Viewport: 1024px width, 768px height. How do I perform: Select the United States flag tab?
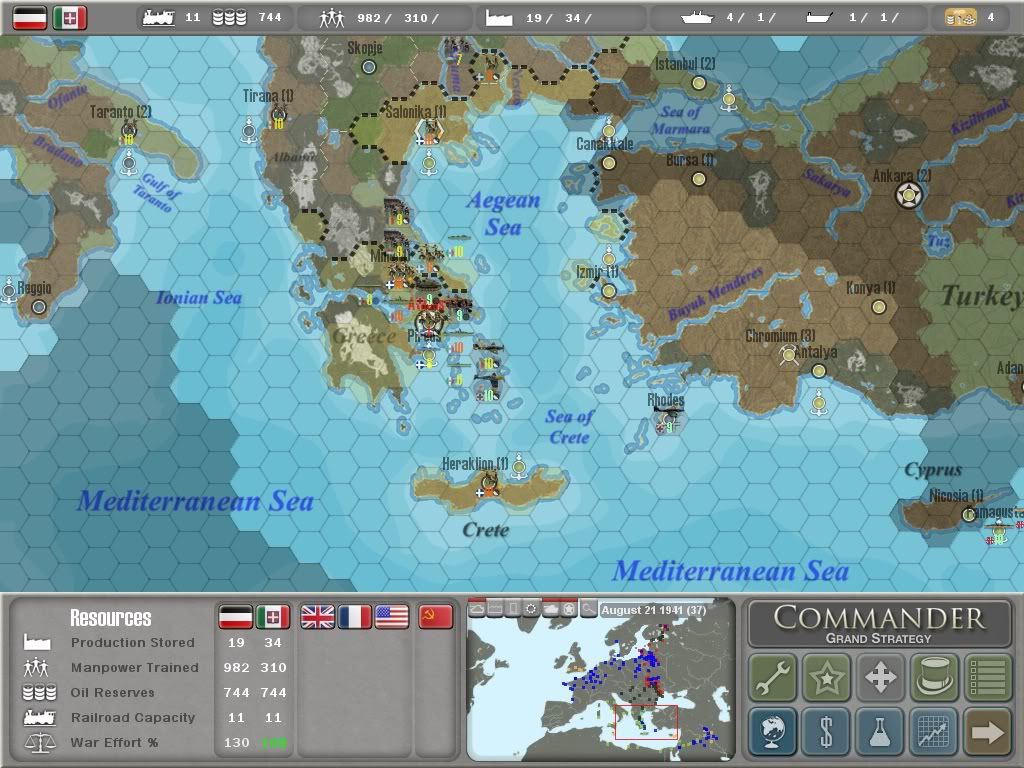click(392, 616)
